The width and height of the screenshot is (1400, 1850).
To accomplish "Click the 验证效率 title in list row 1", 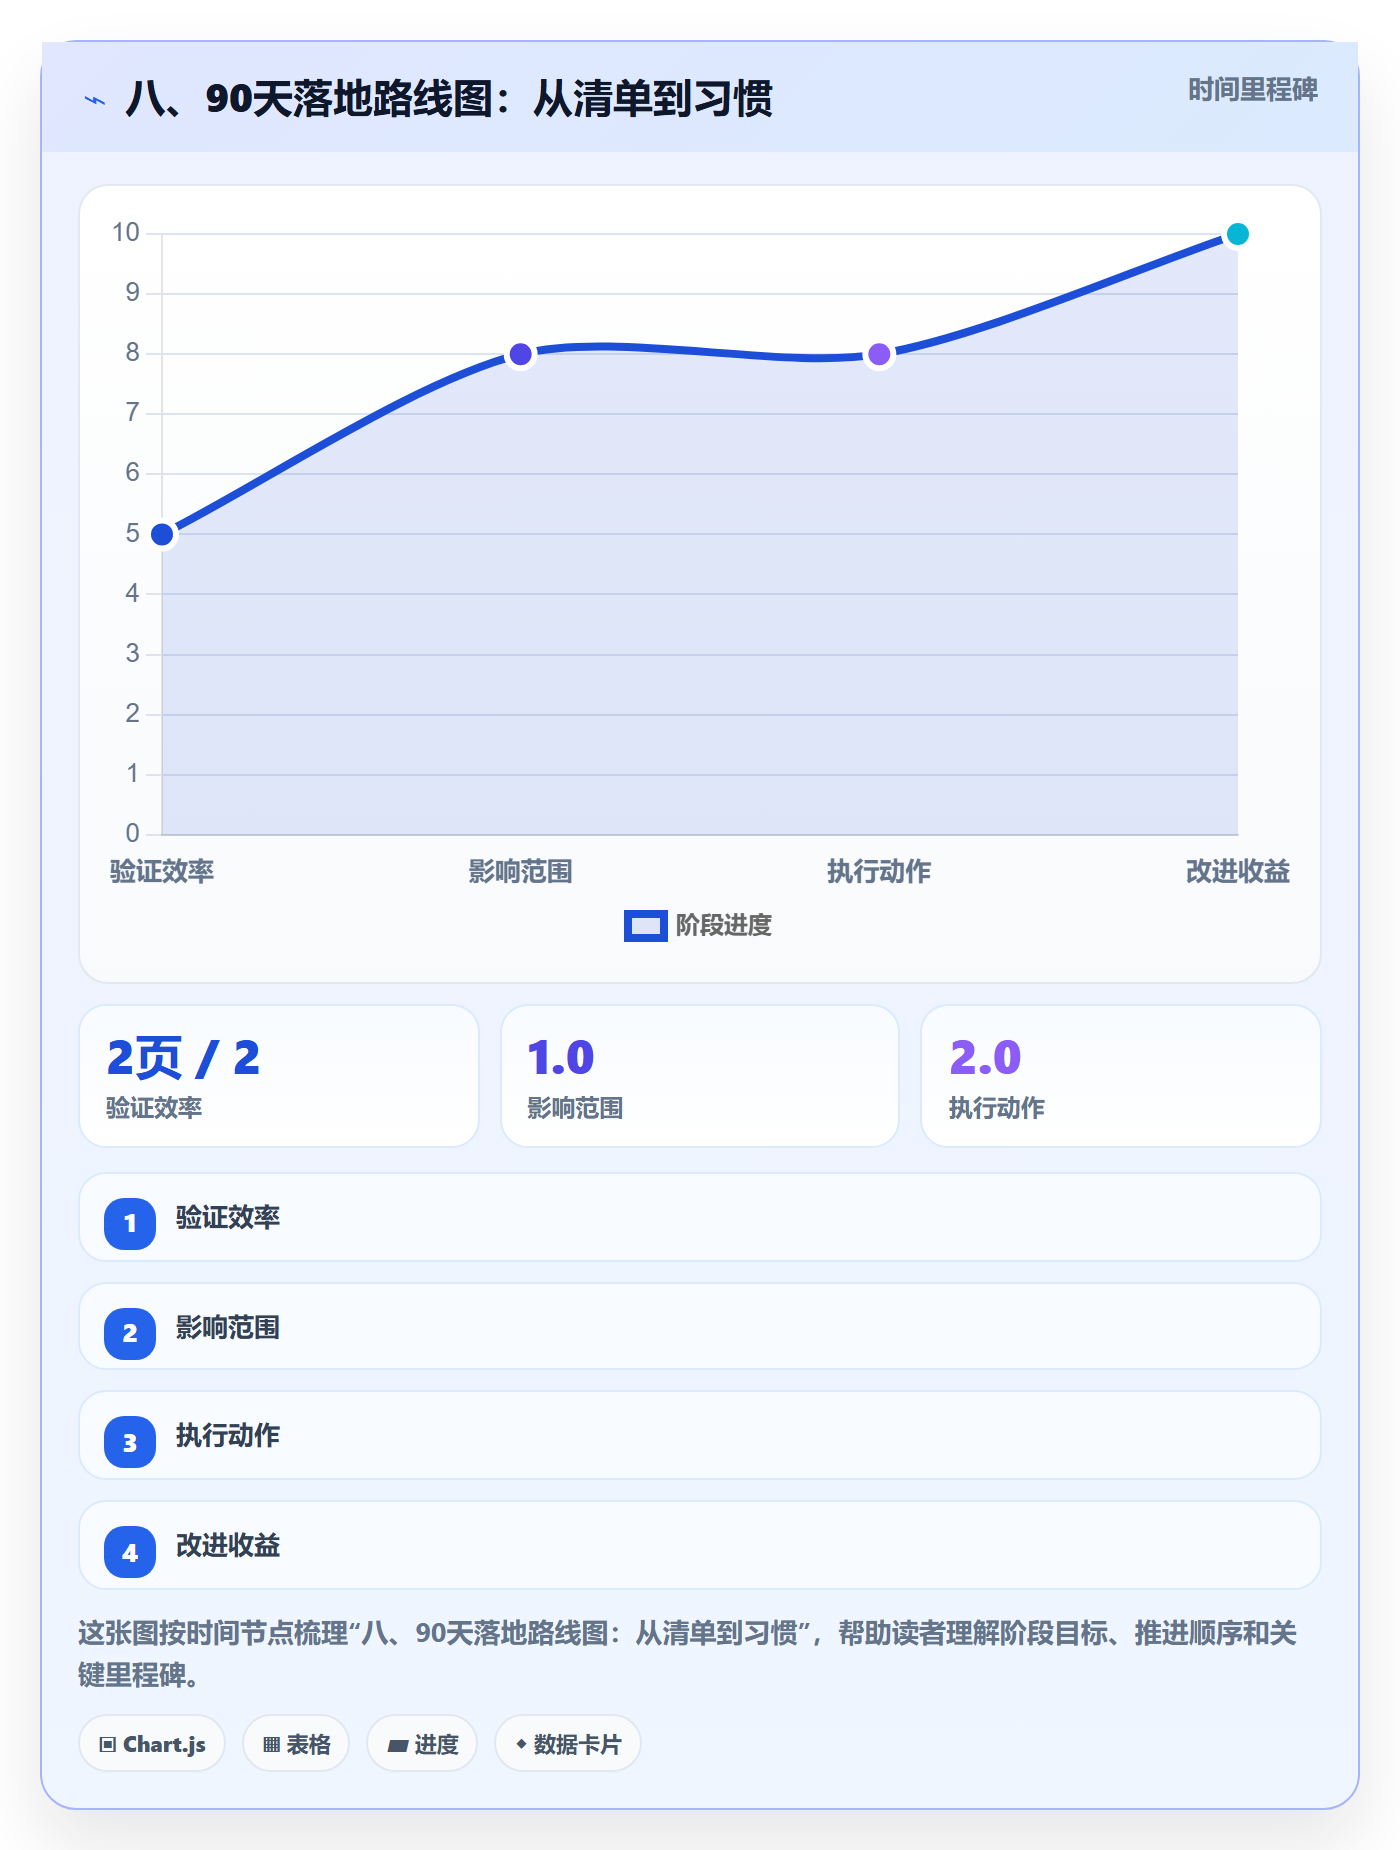I will click(228, 1218).
